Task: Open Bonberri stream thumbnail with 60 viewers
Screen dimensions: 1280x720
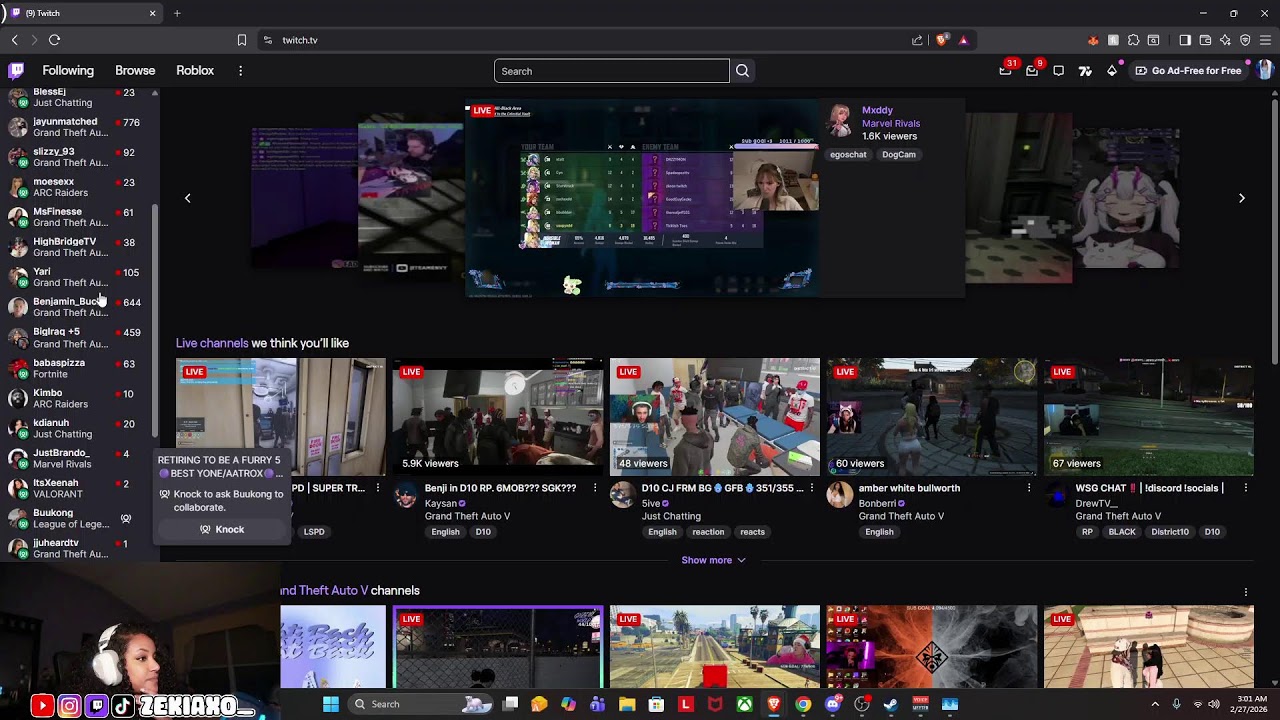Action: [x=931, y=416]
